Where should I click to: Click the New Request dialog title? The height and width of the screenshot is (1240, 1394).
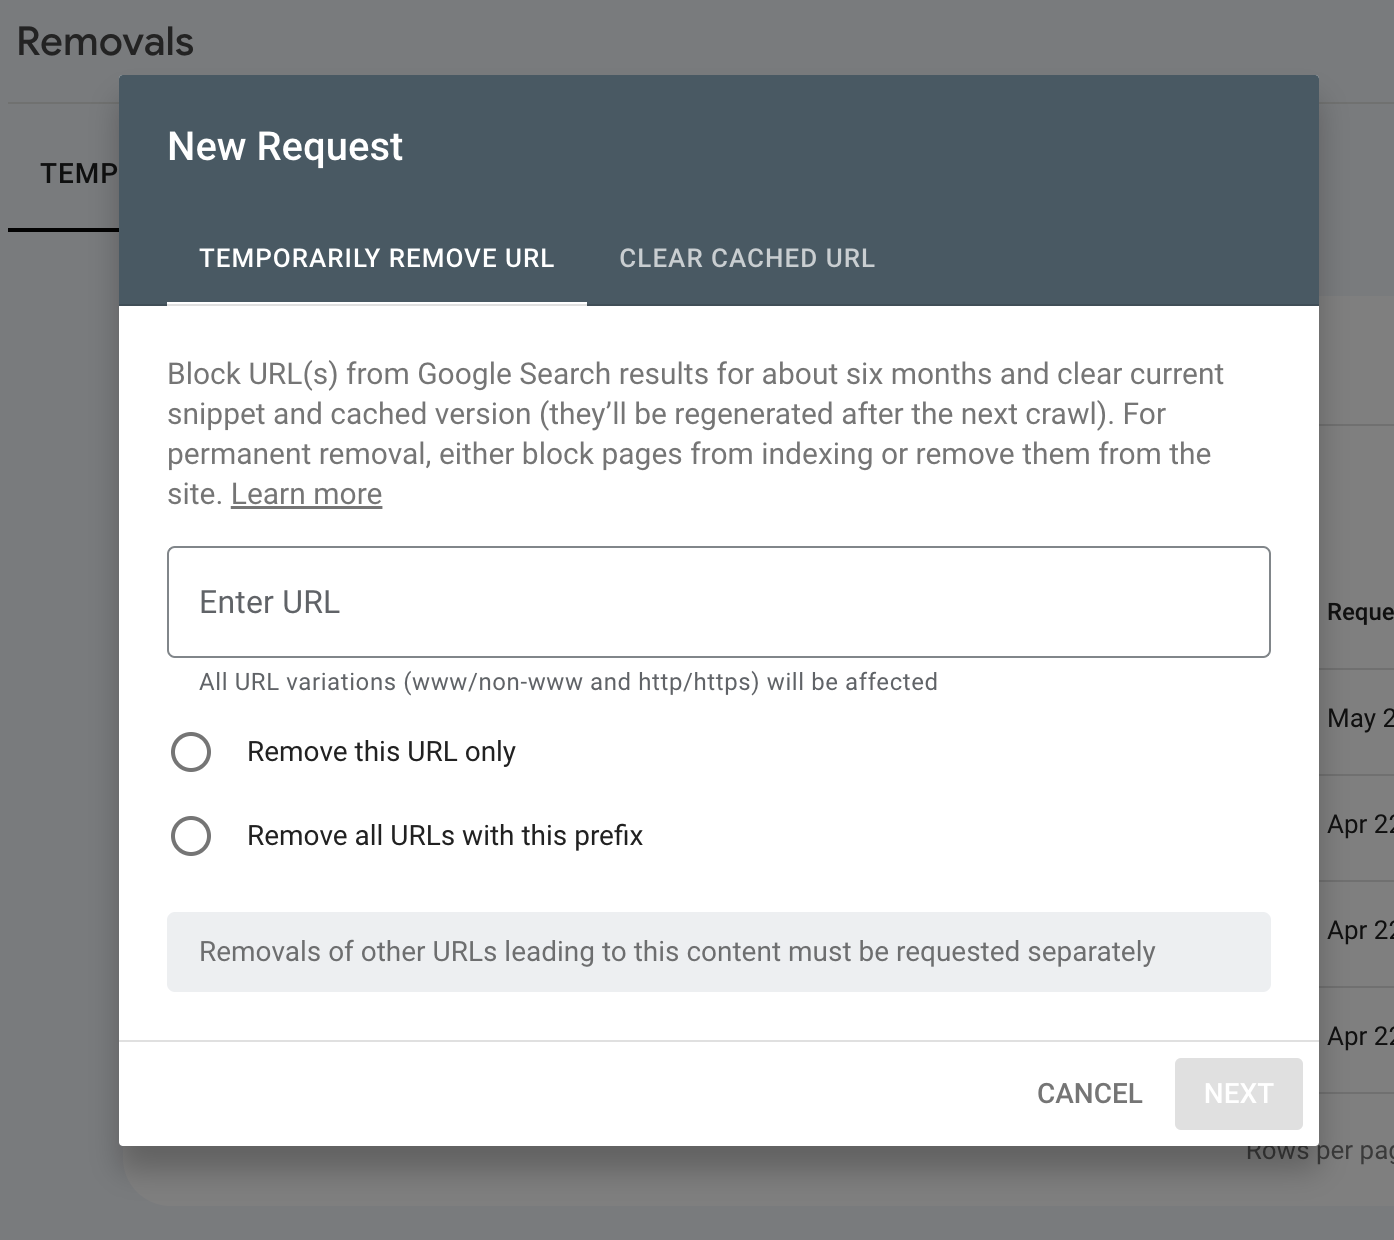285,147
